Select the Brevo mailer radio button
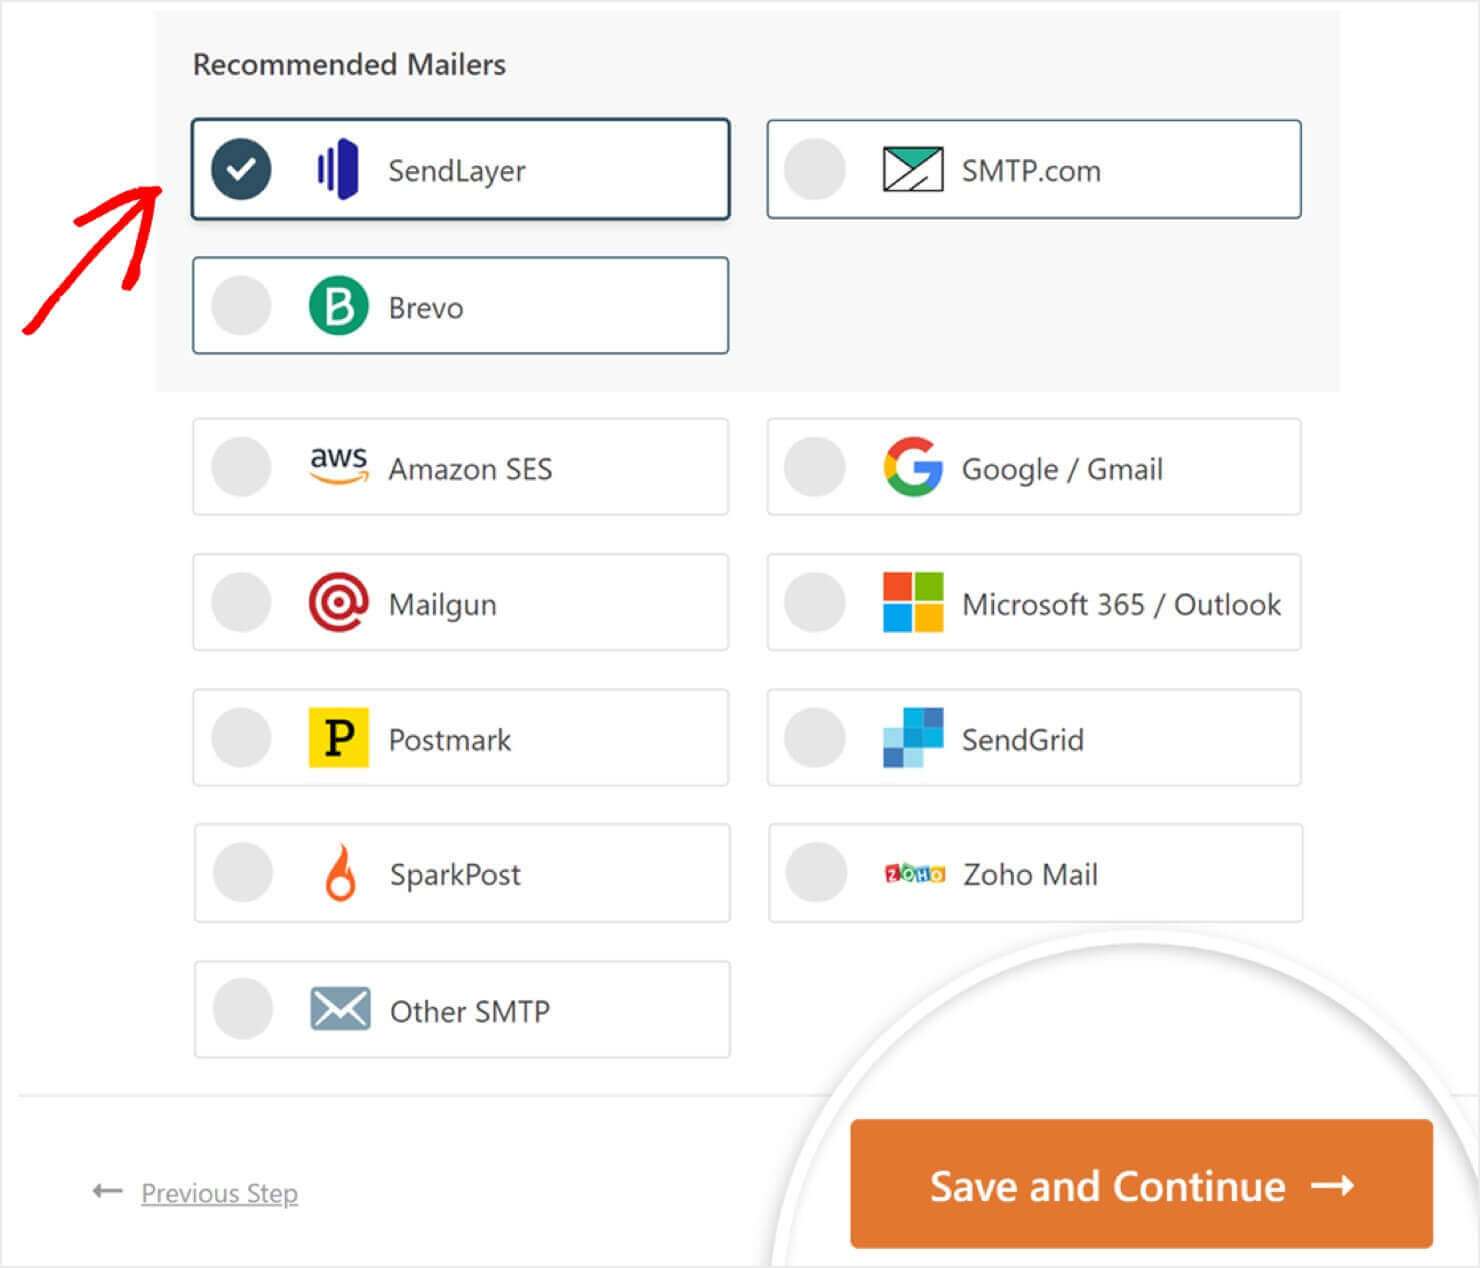 click(240, 306)
